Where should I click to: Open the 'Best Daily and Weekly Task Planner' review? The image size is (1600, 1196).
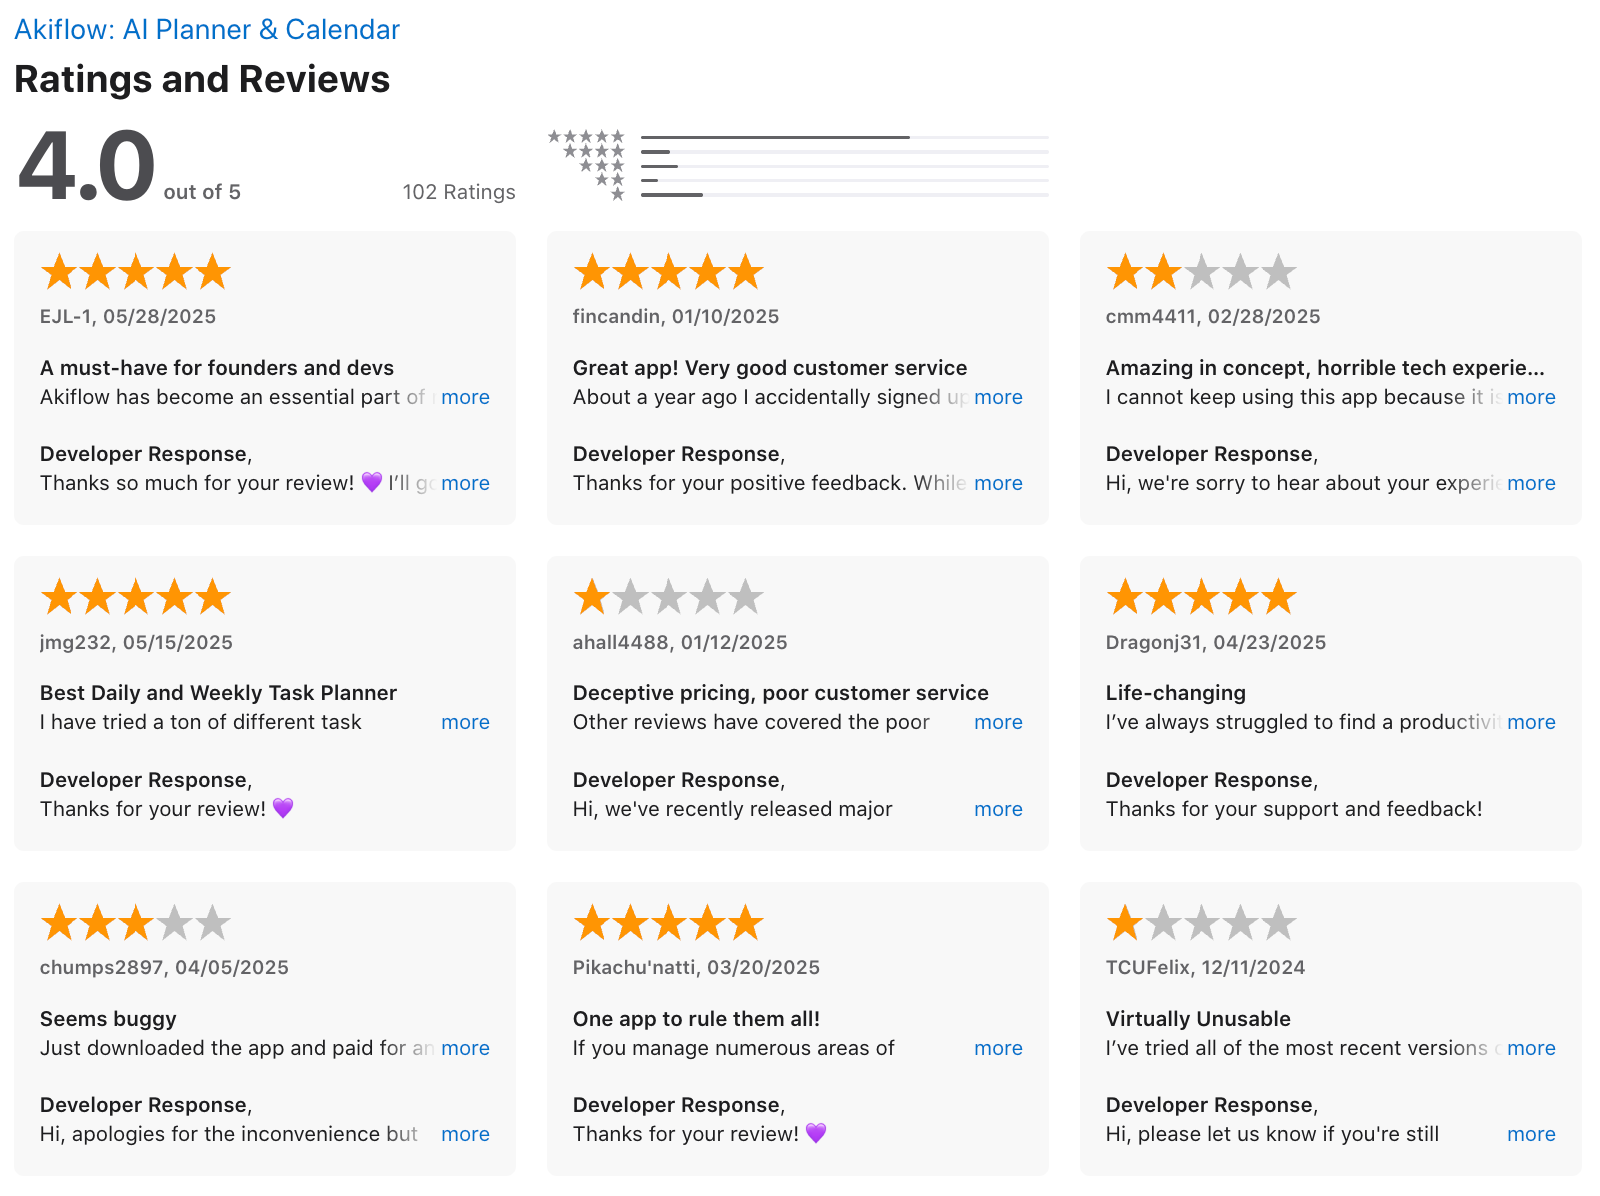tap(218, 693)
